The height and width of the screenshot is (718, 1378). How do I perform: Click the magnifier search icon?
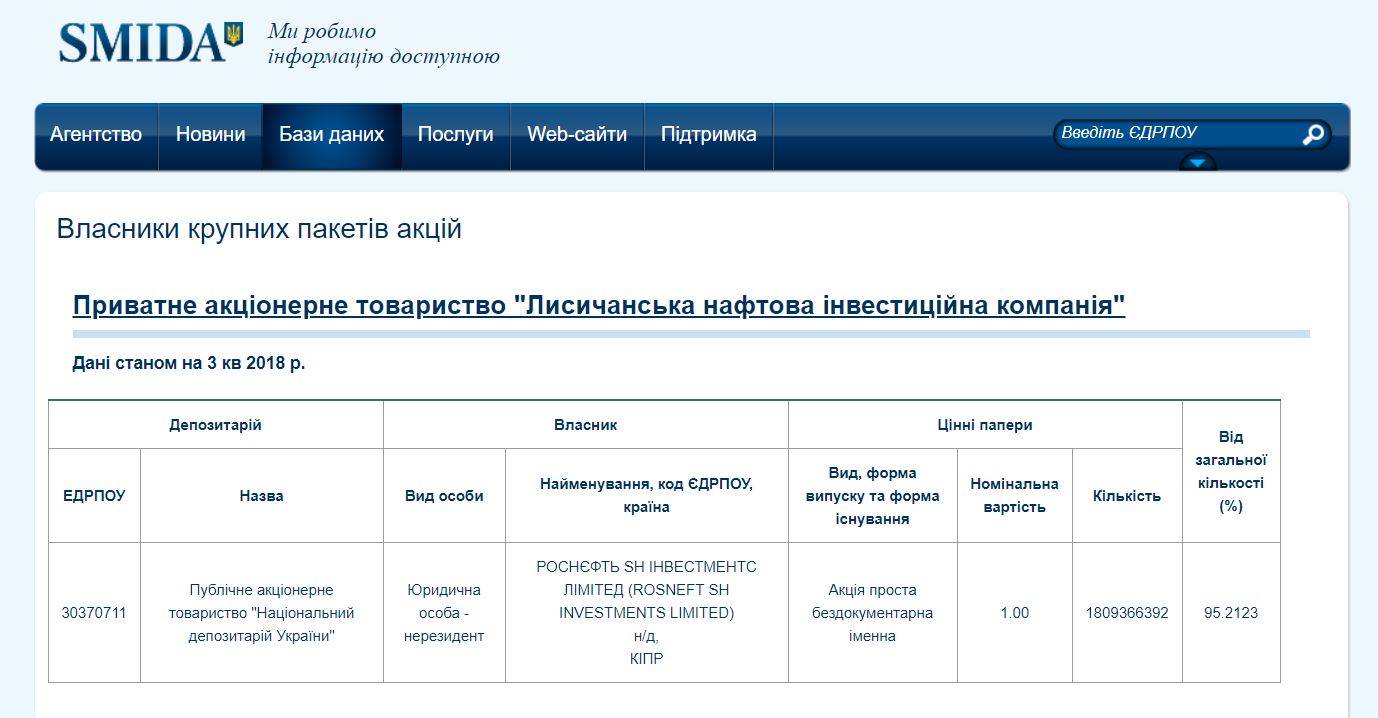(x=1313, y=134)
